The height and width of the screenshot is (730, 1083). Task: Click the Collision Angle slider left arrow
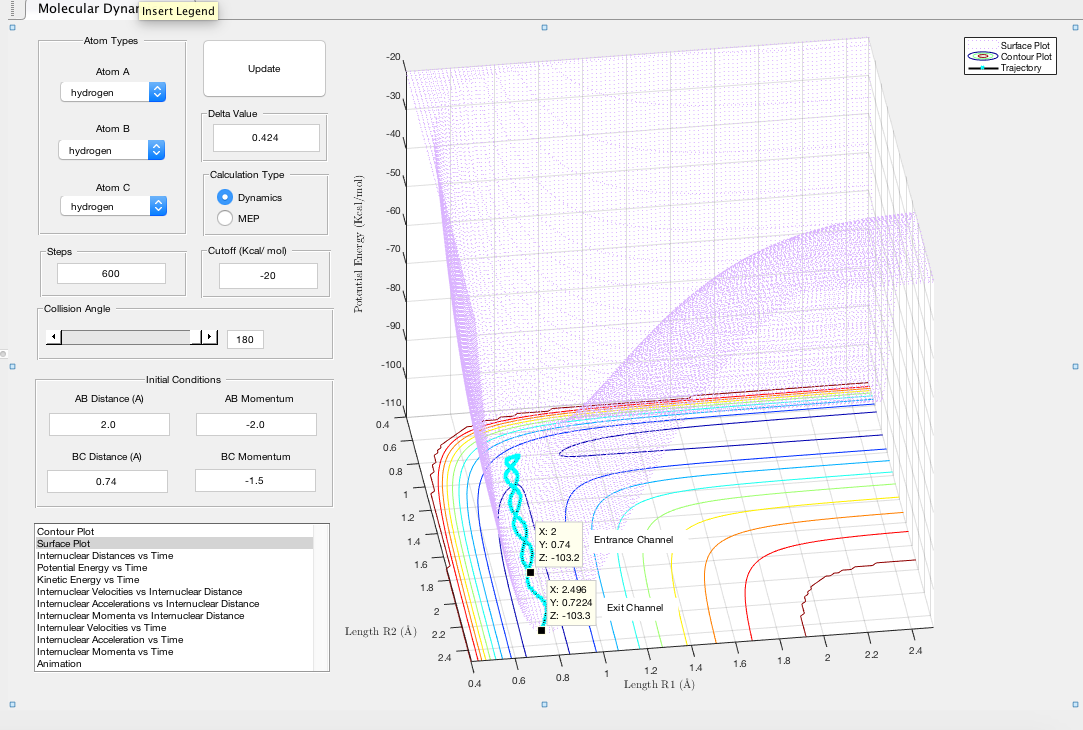coord(52,338)
